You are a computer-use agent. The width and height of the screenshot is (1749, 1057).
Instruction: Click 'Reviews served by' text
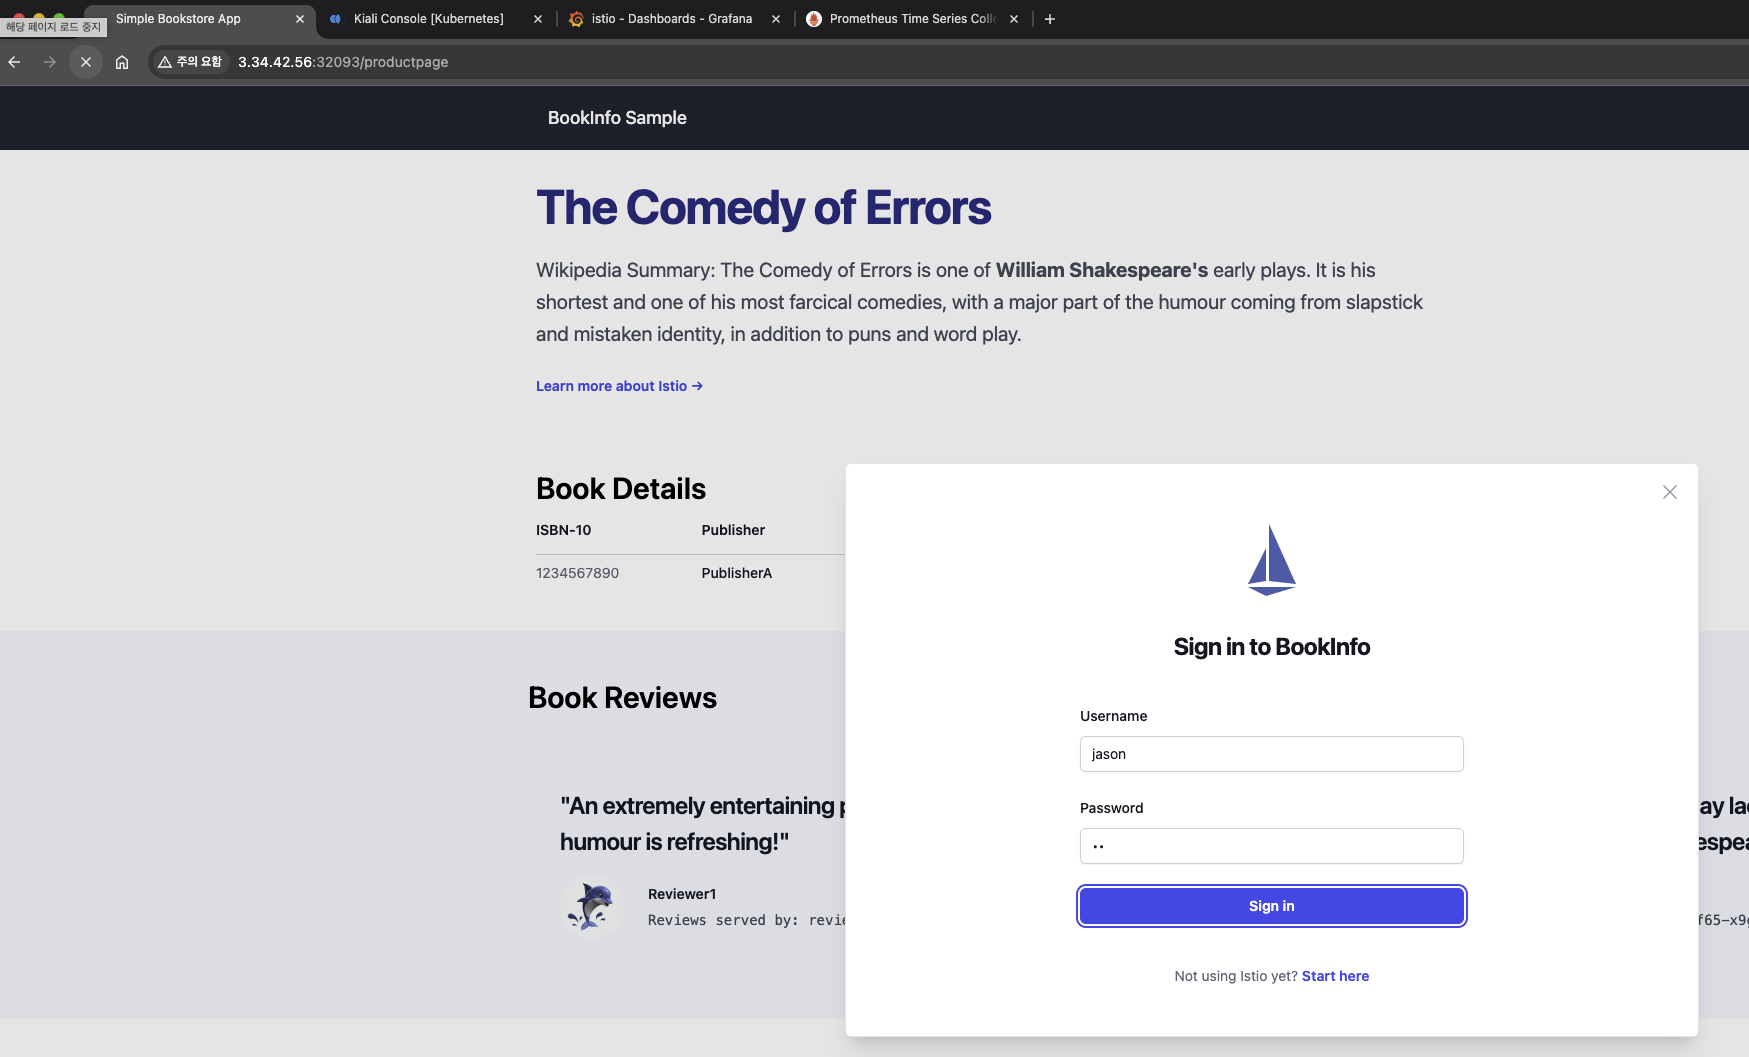click(x=723, y=920)
